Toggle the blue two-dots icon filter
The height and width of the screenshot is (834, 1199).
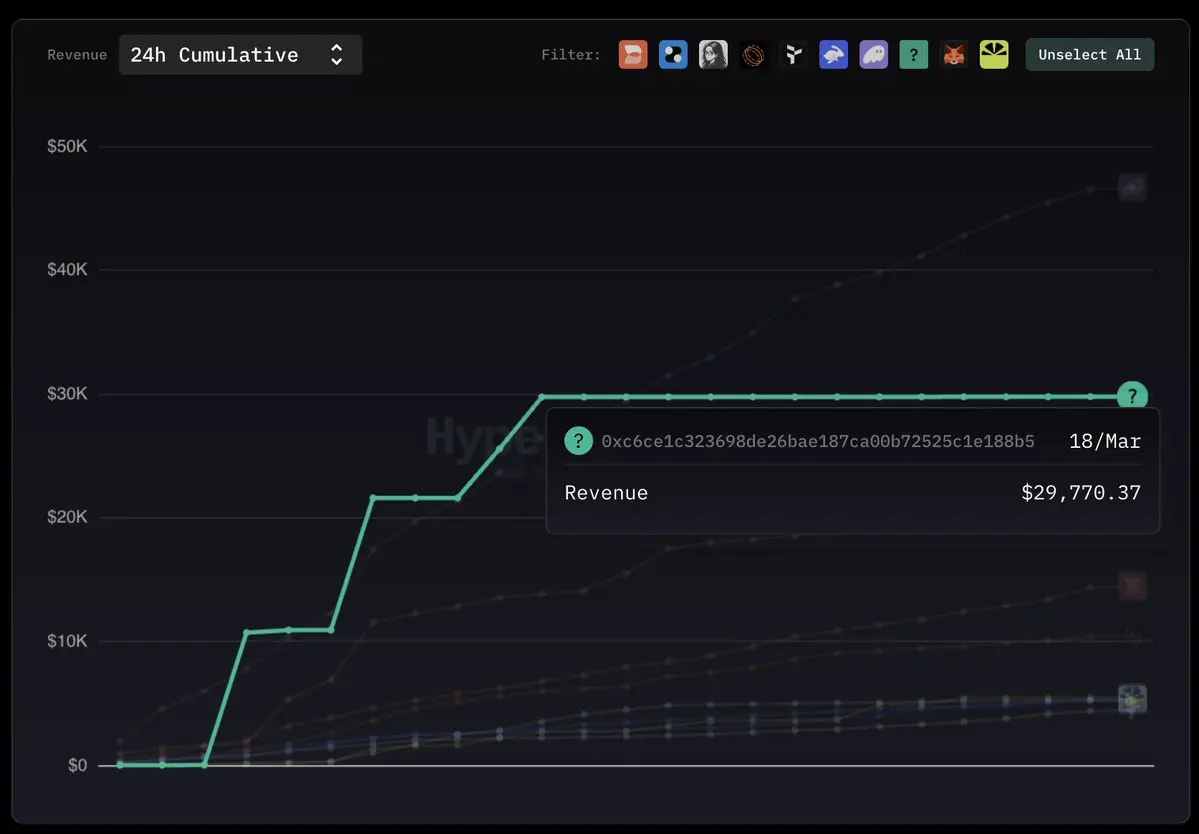tap(673, 54)
